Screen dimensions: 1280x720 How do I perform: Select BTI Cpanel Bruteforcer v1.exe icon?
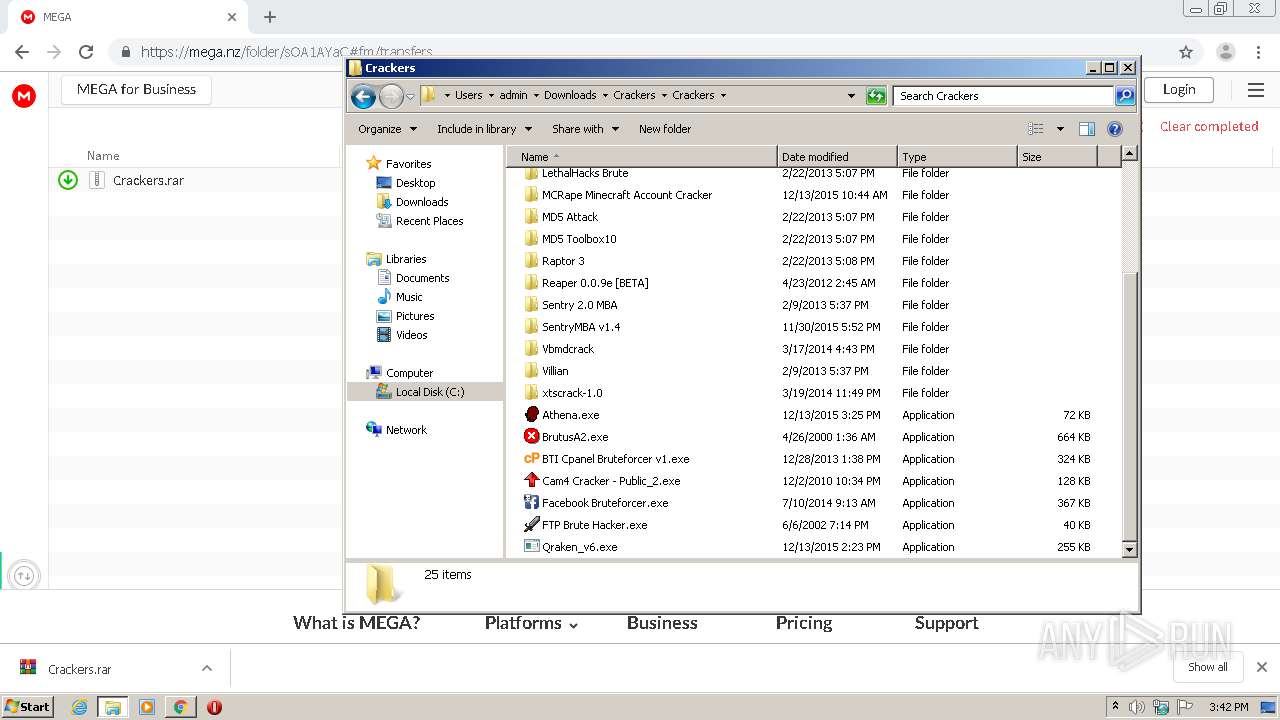tap(532, 459)
